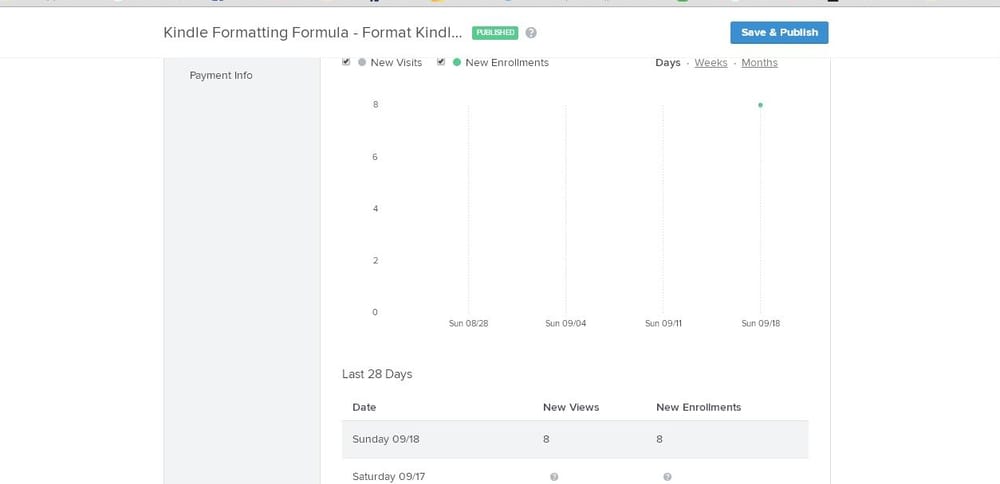
Task: Click help icon in Saturday New Enrollments cell
Action: coord(667,476)
